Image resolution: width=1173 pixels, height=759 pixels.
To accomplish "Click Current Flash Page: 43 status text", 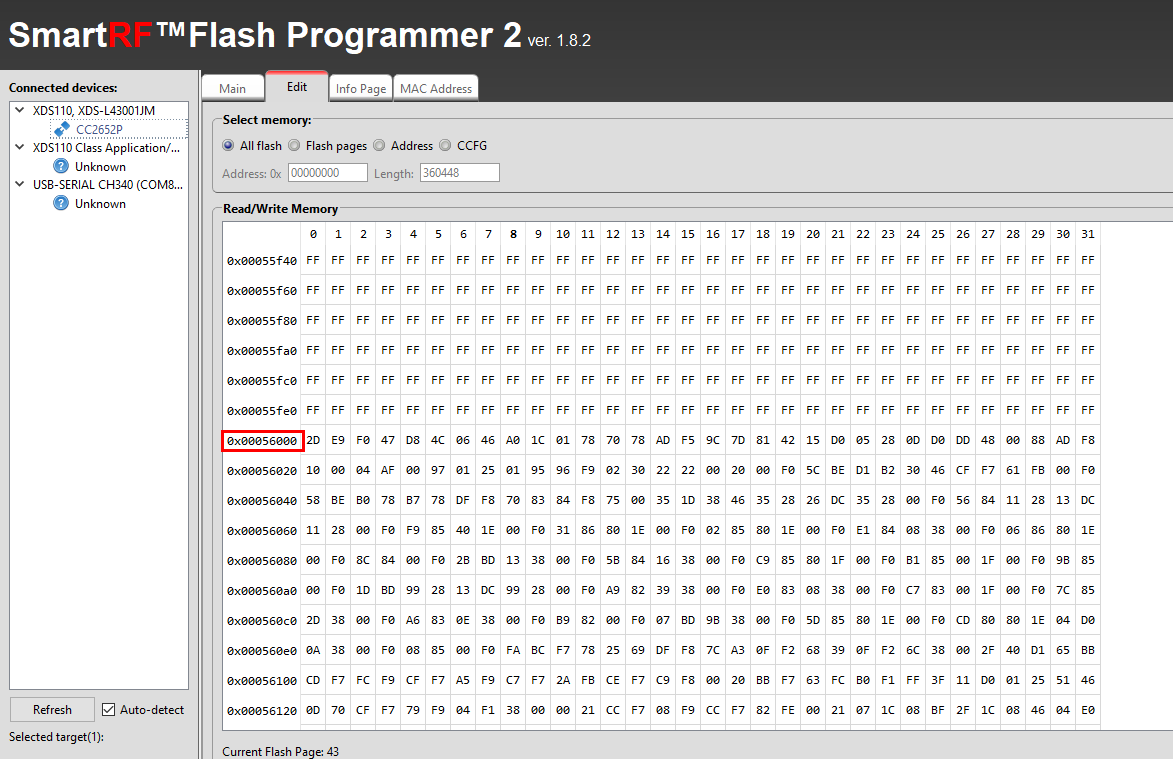I will (281, 752).
